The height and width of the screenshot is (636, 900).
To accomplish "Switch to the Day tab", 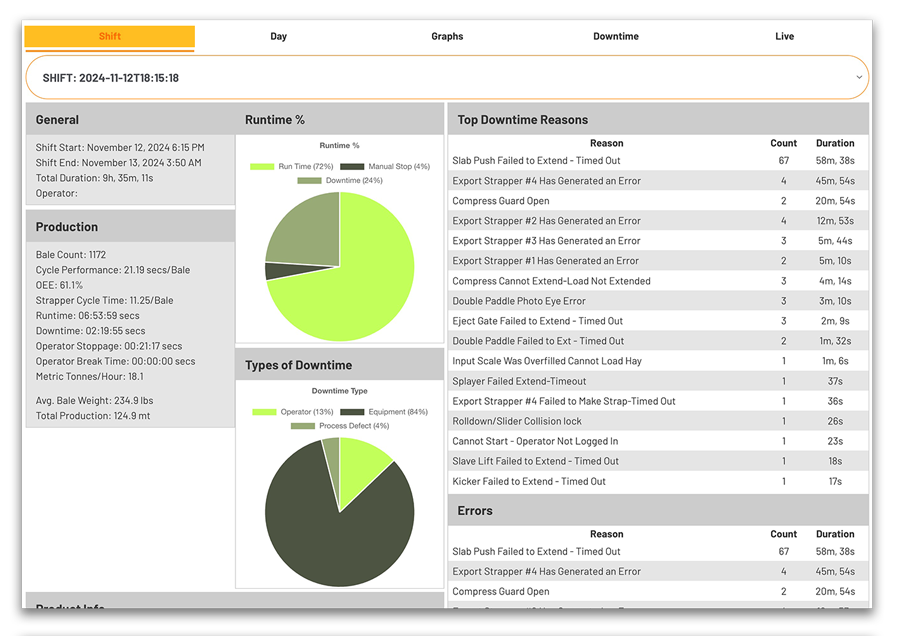I will pos(278,36).
